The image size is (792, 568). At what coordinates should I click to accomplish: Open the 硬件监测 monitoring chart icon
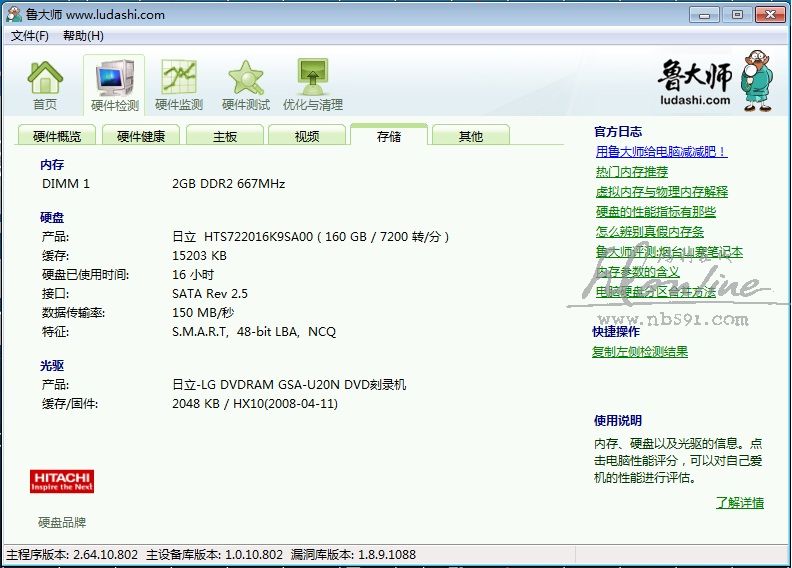tap(179, 85)
